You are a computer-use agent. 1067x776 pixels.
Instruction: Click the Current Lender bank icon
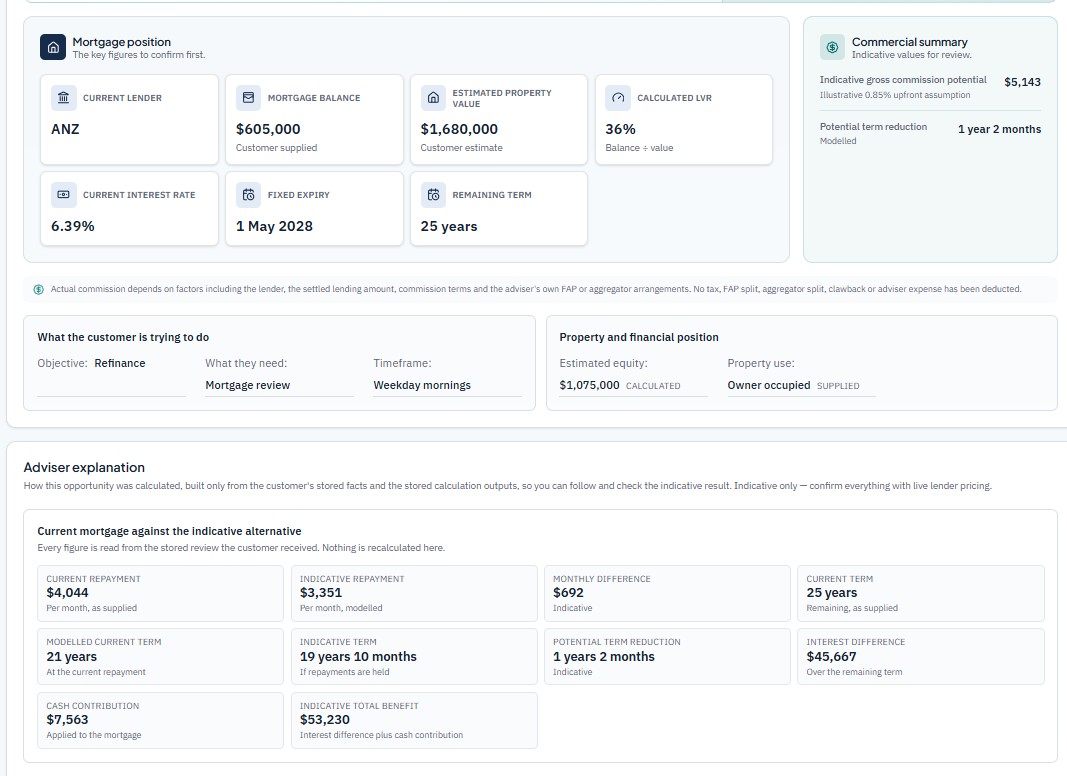point(63,98)
